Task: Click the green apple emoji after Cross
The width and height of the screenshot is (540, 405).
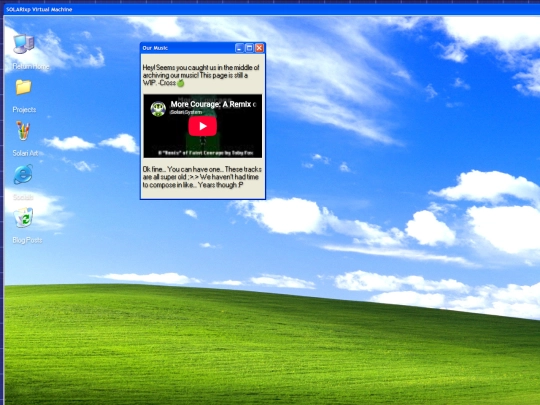Action: pyautogui.click(x=181, y=83)
